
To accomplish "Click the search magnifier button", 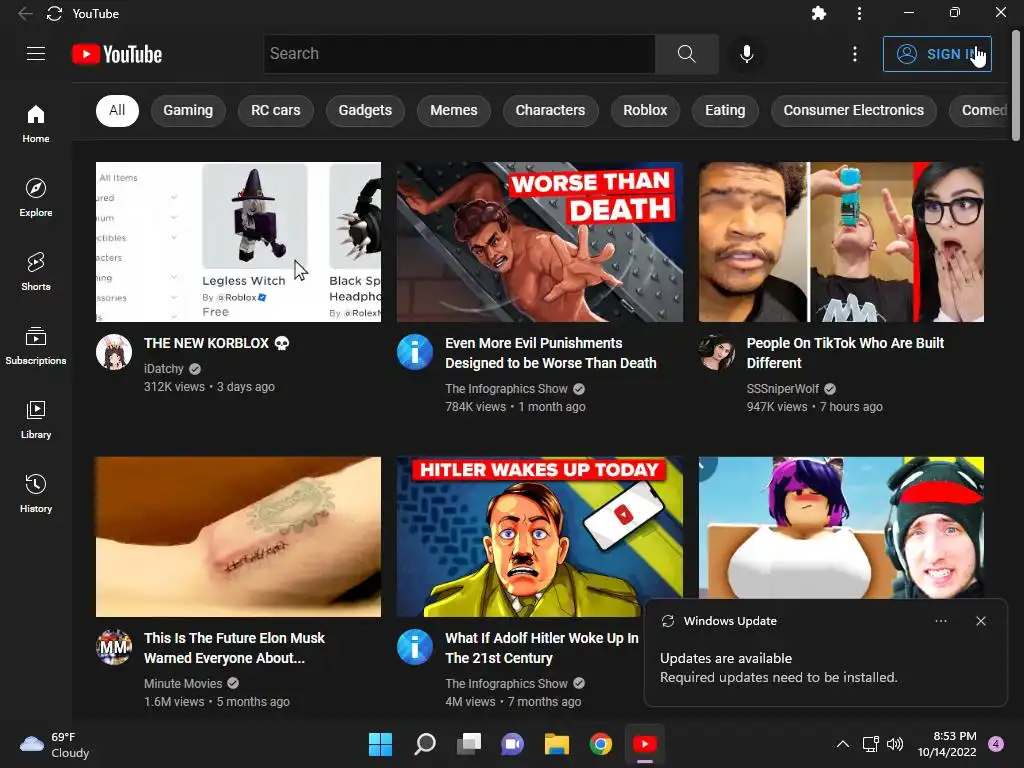I will click(x=686, y=54).
